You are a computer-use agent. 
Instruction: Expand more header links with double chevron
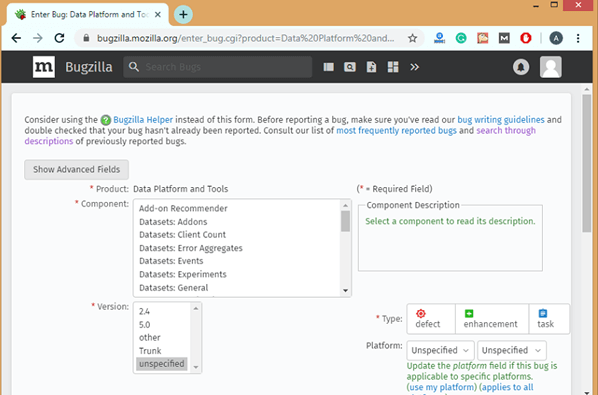click(x=415, y=67)
